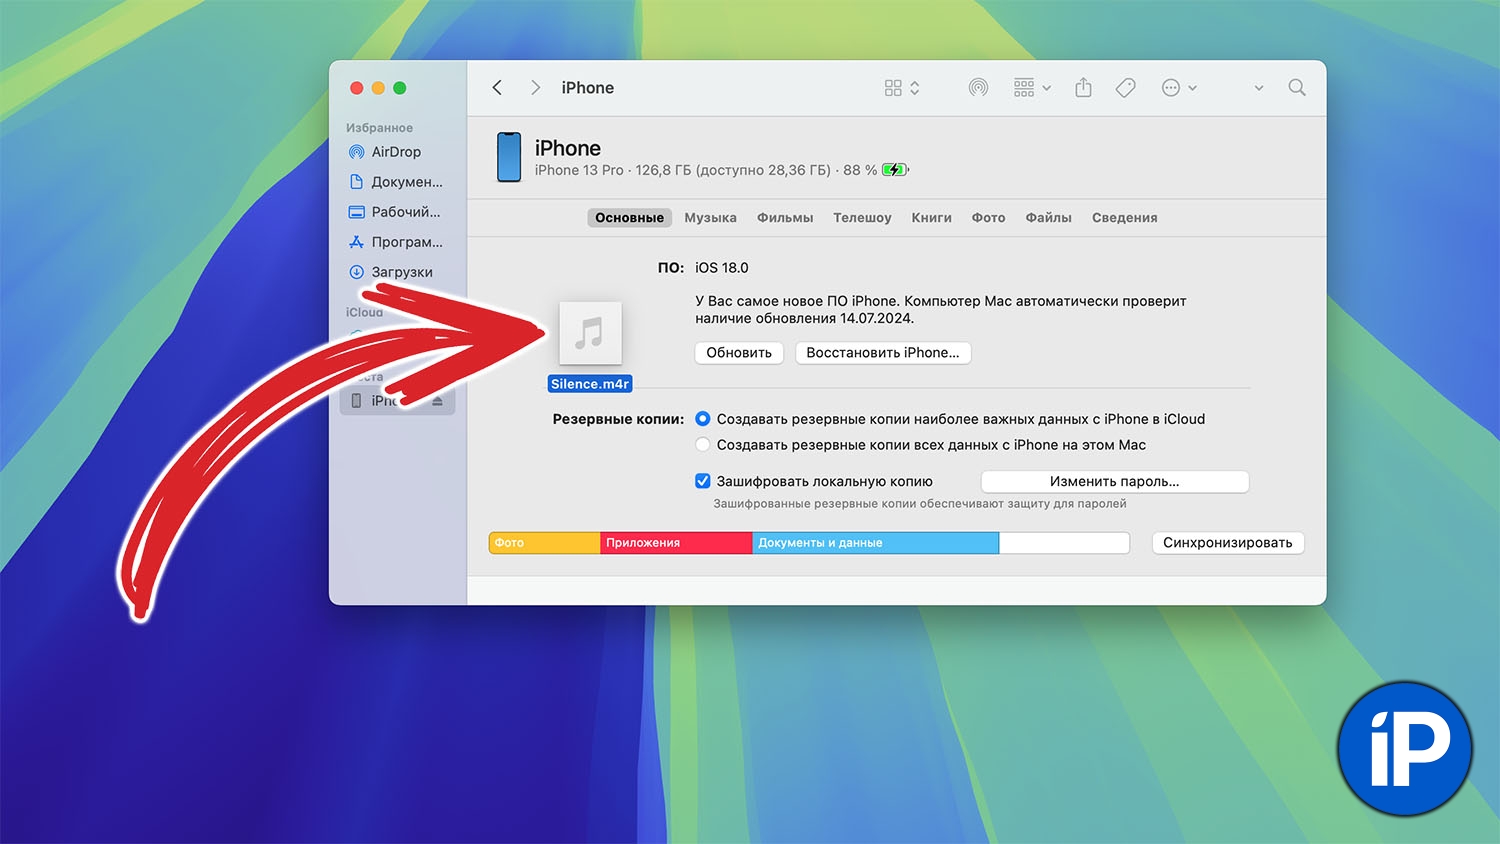This screenshot has height=844, width=1500.
Task: Switch to the Книги tab
Action: pos(931,218)
